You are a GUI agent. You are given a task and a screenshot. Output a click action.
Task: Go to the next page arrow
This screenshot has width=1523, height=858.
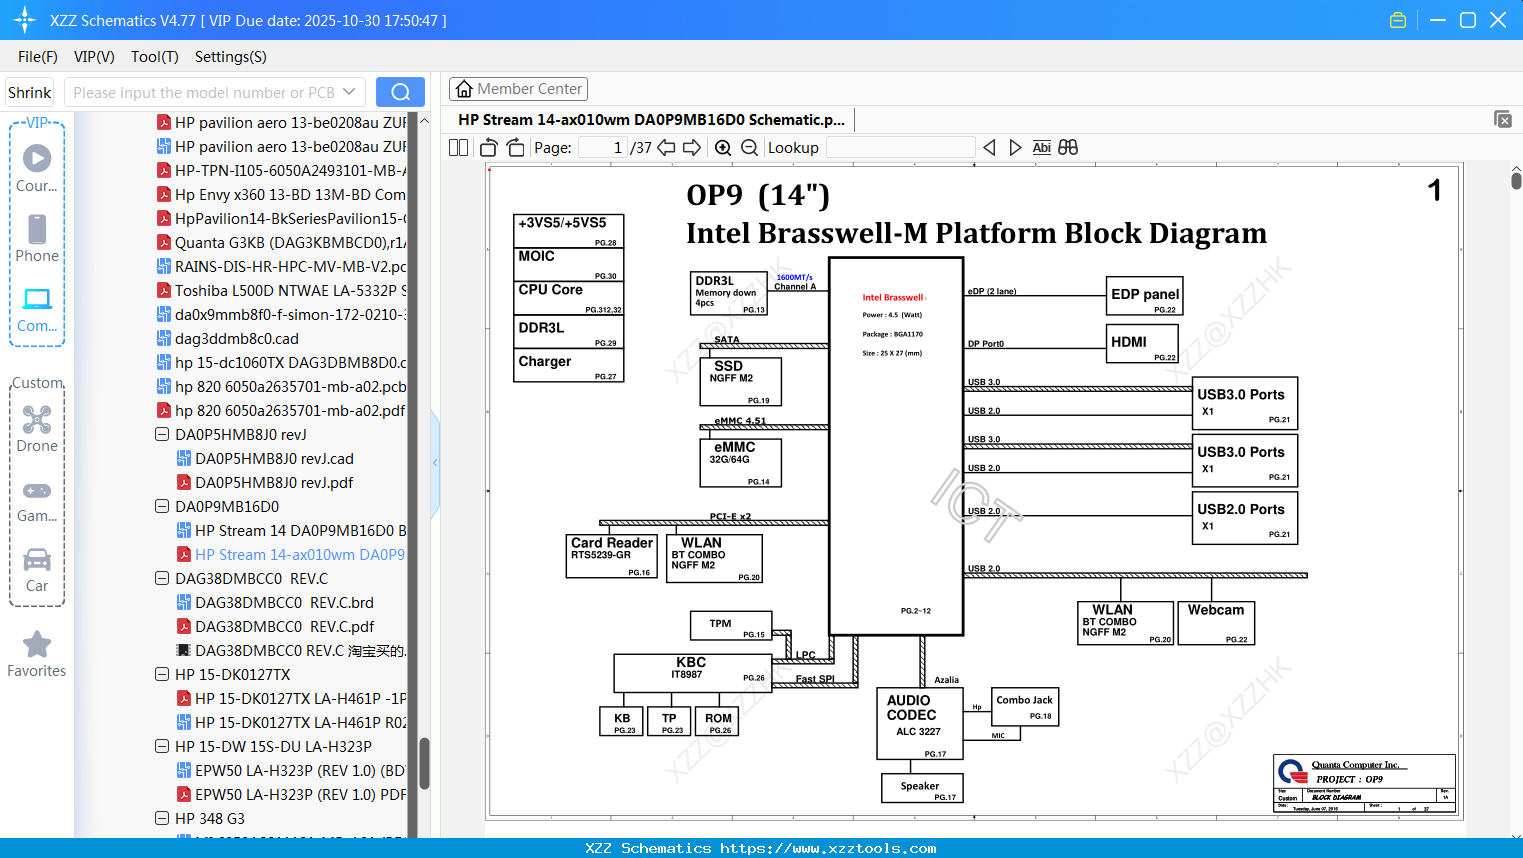(692, 147)
